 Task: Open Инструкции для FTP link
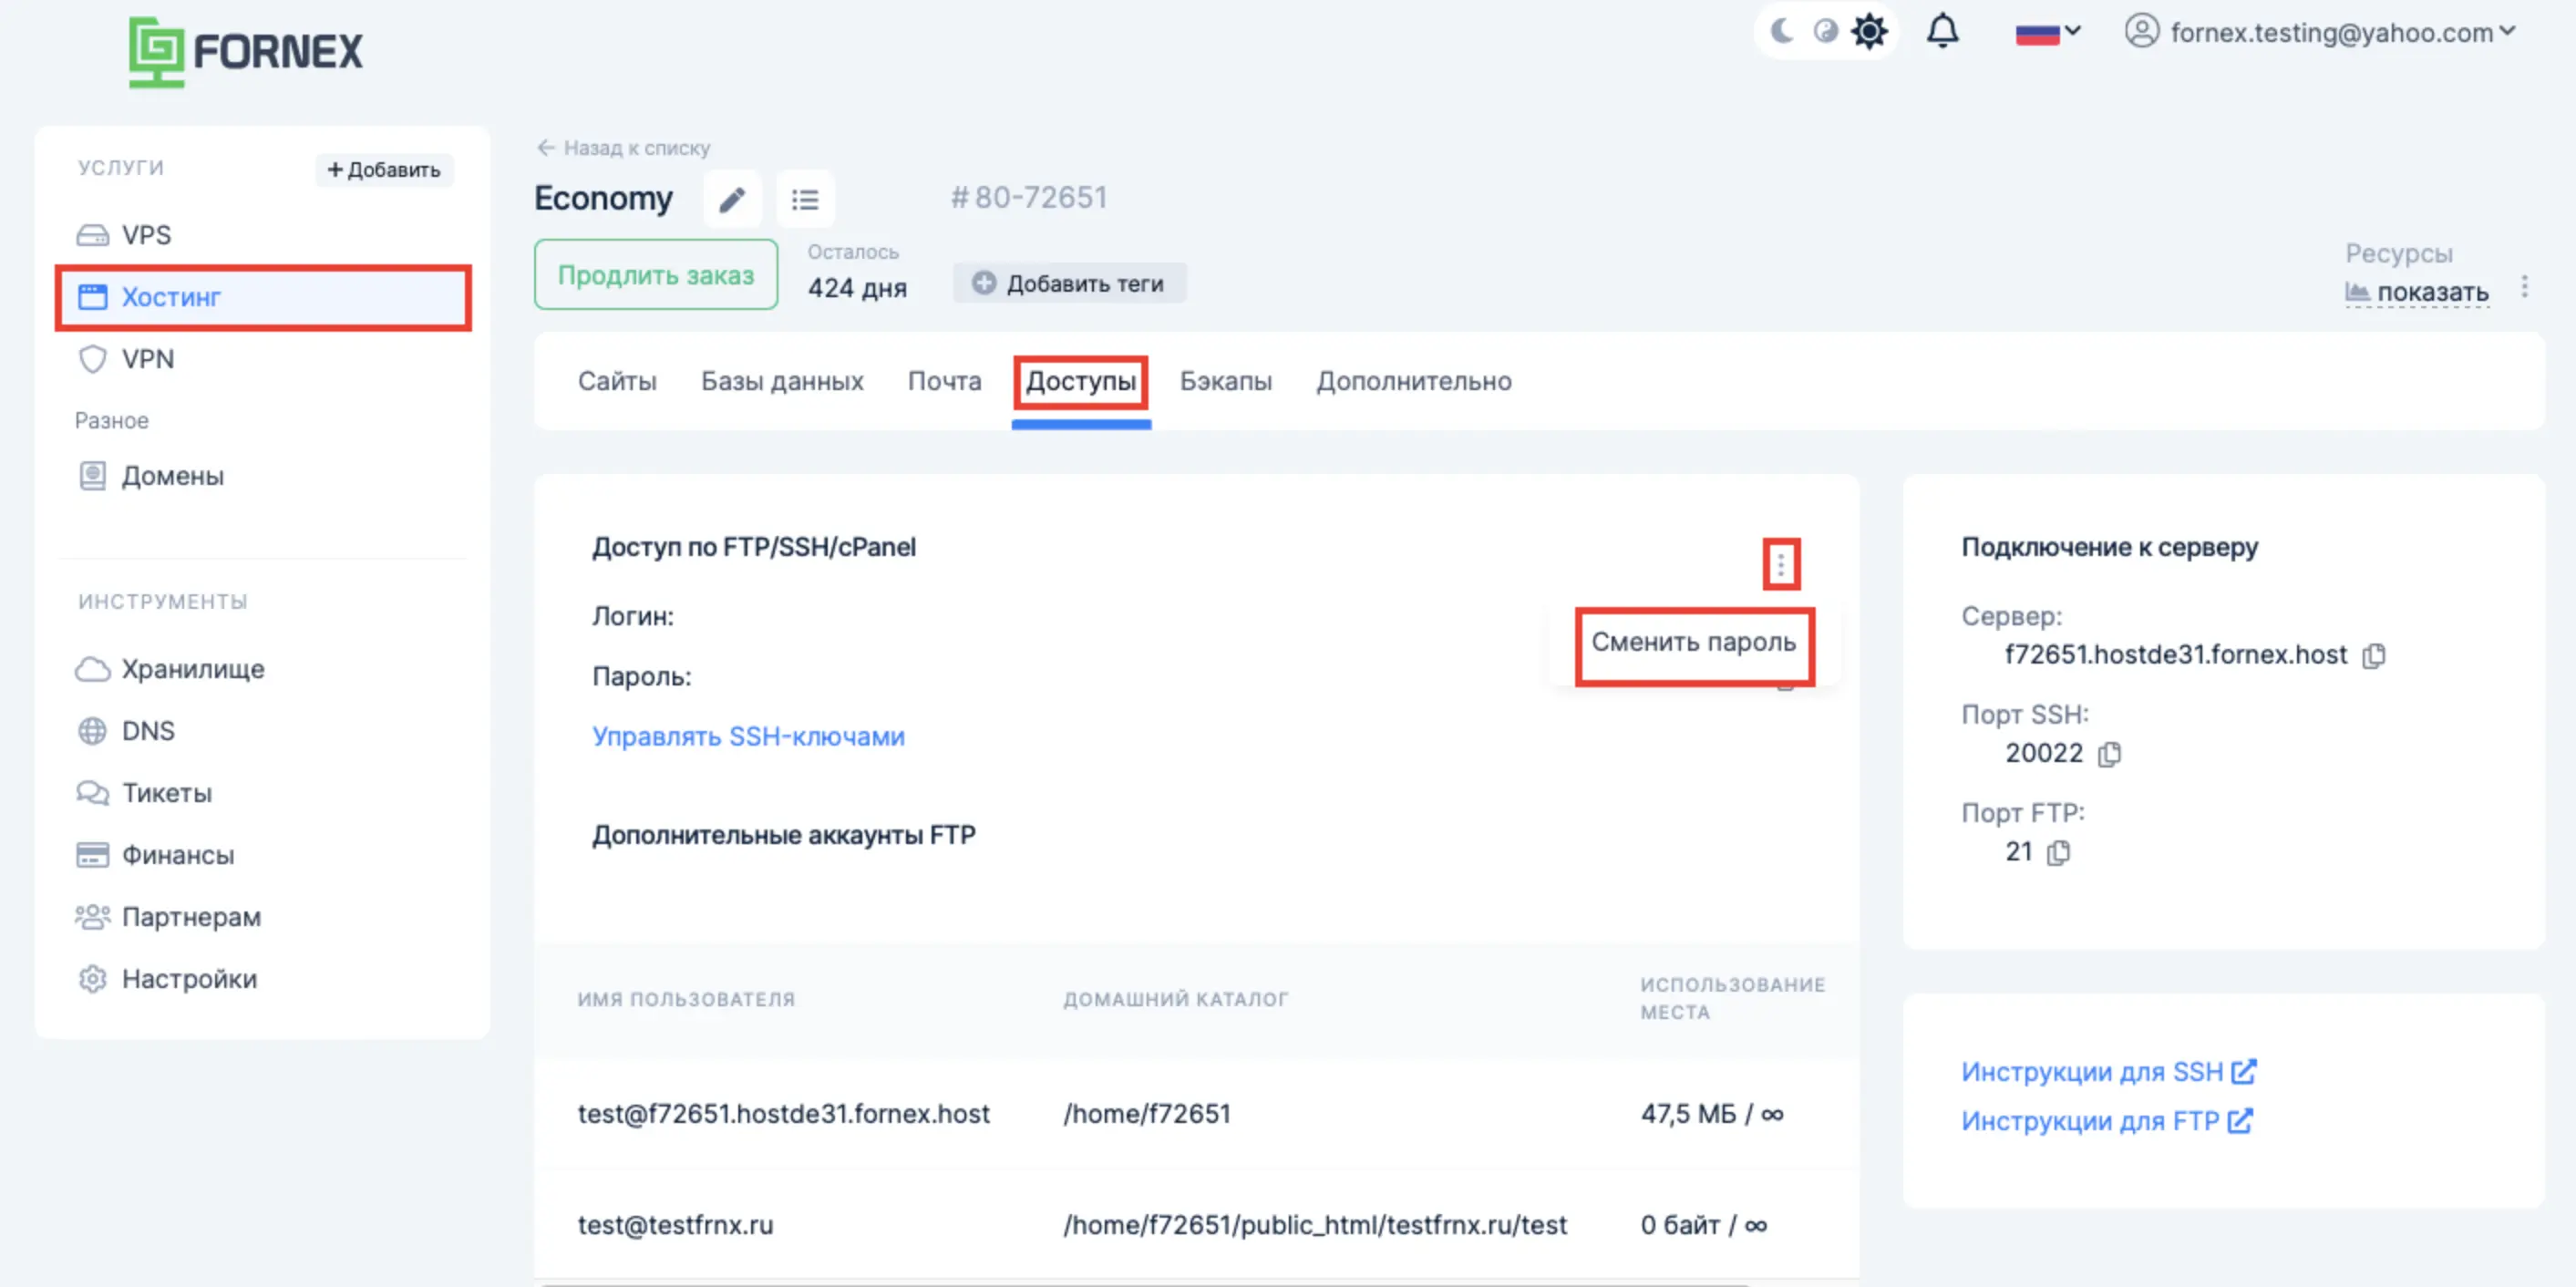(x=2106, y=1121)
